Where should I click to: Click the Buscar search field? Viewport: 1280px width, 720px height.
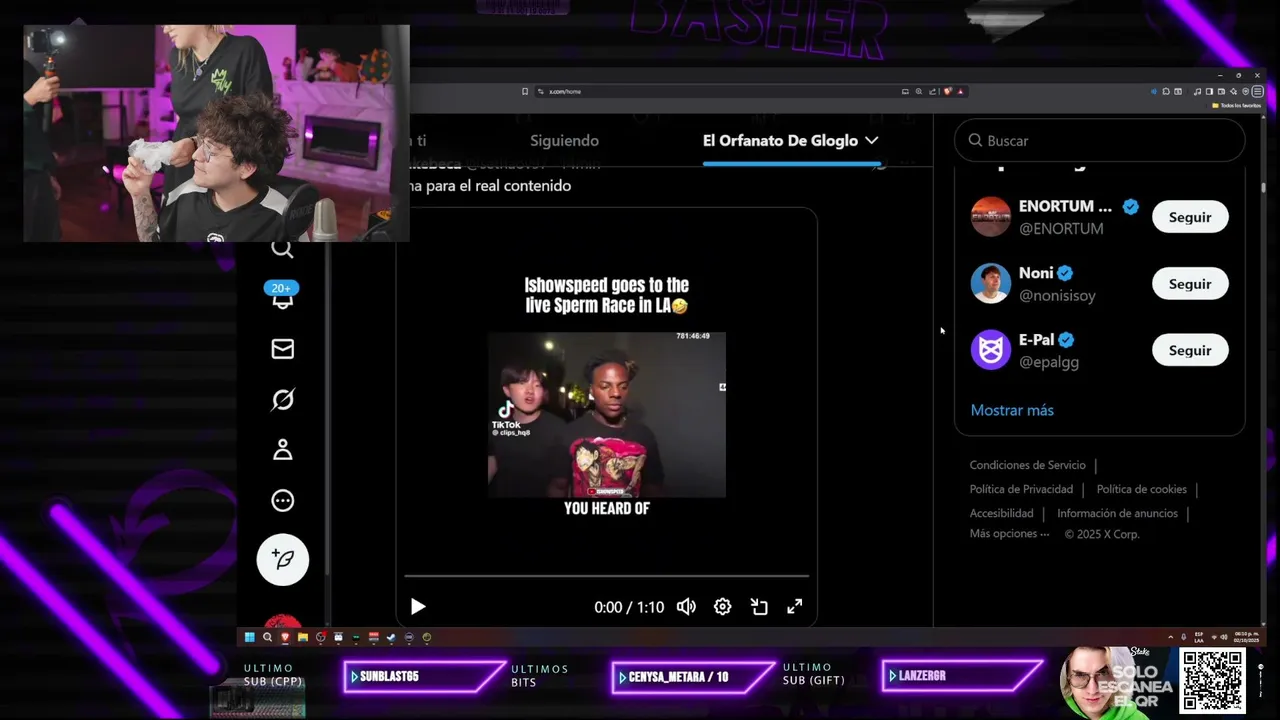1100,141
